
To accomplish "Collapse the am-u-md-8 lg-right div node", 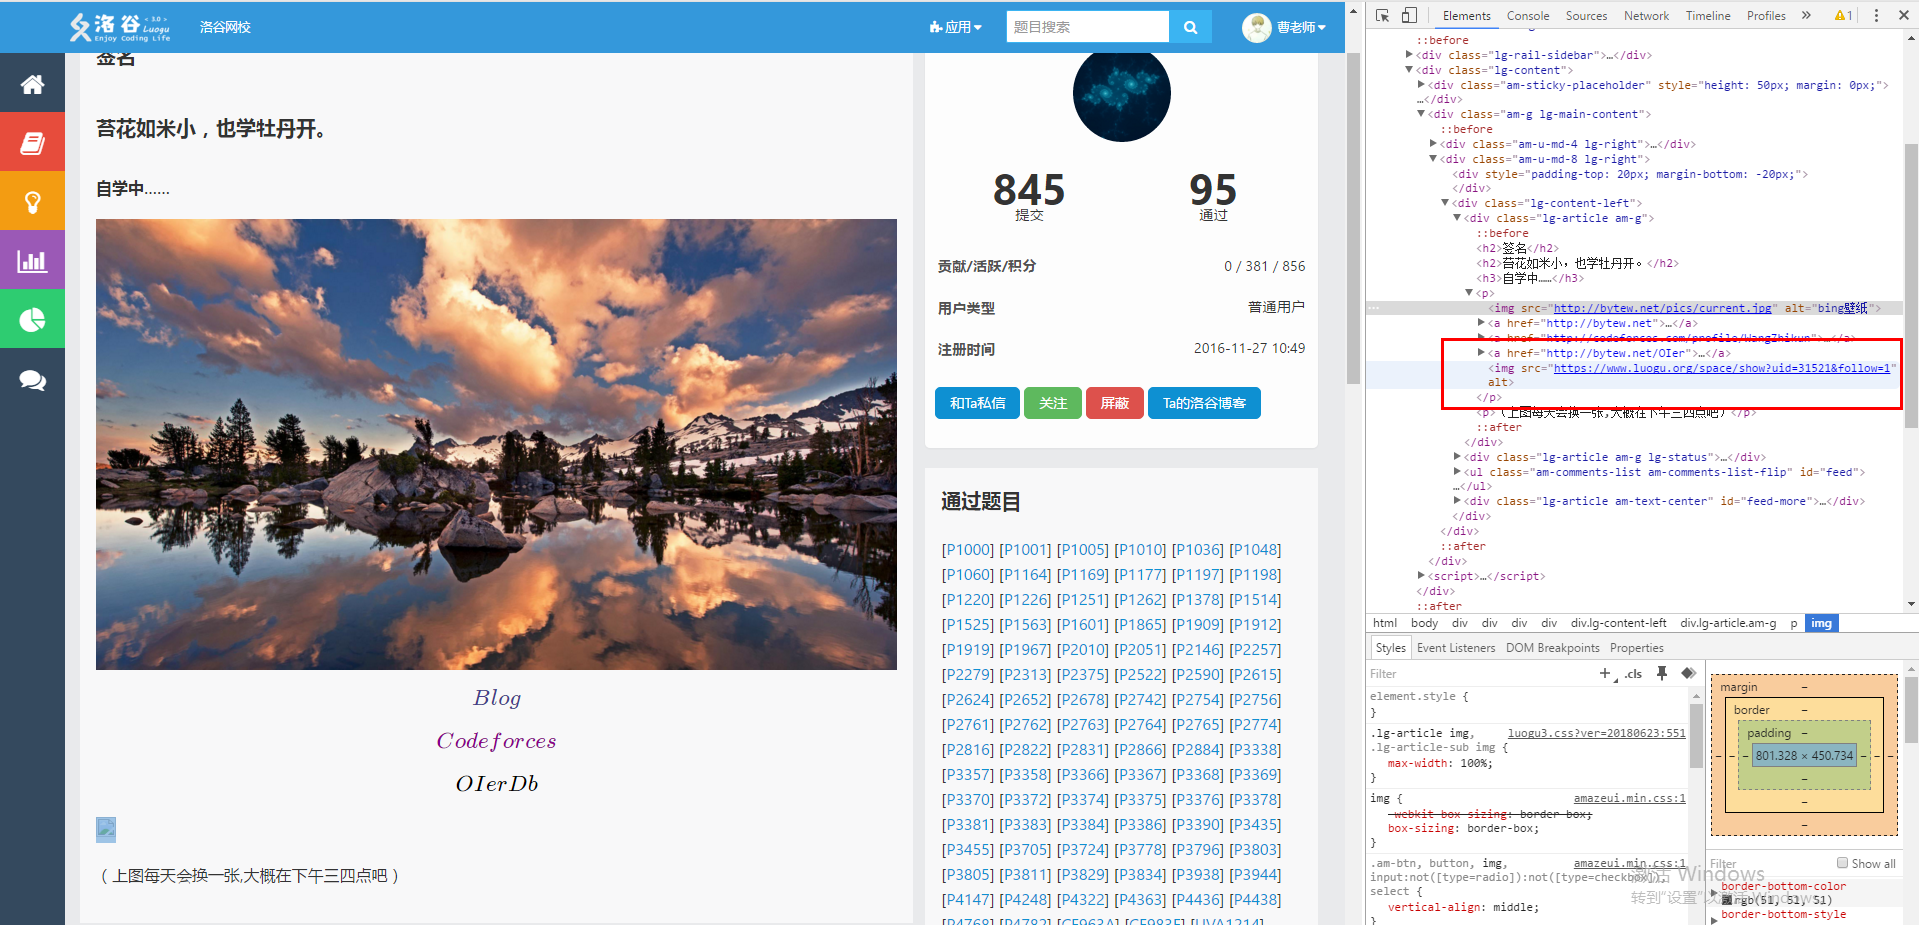I will pos(1433,159).
